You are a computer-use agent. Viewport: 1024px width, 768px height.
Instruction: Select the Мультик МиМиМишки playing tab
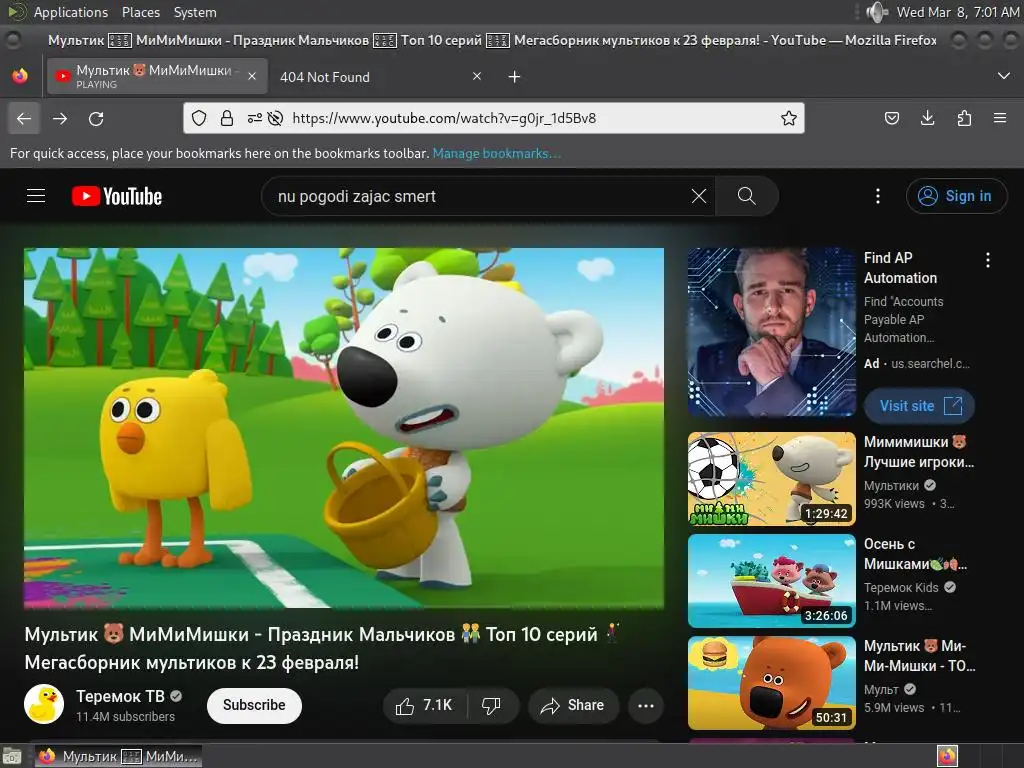pos(157,76)
